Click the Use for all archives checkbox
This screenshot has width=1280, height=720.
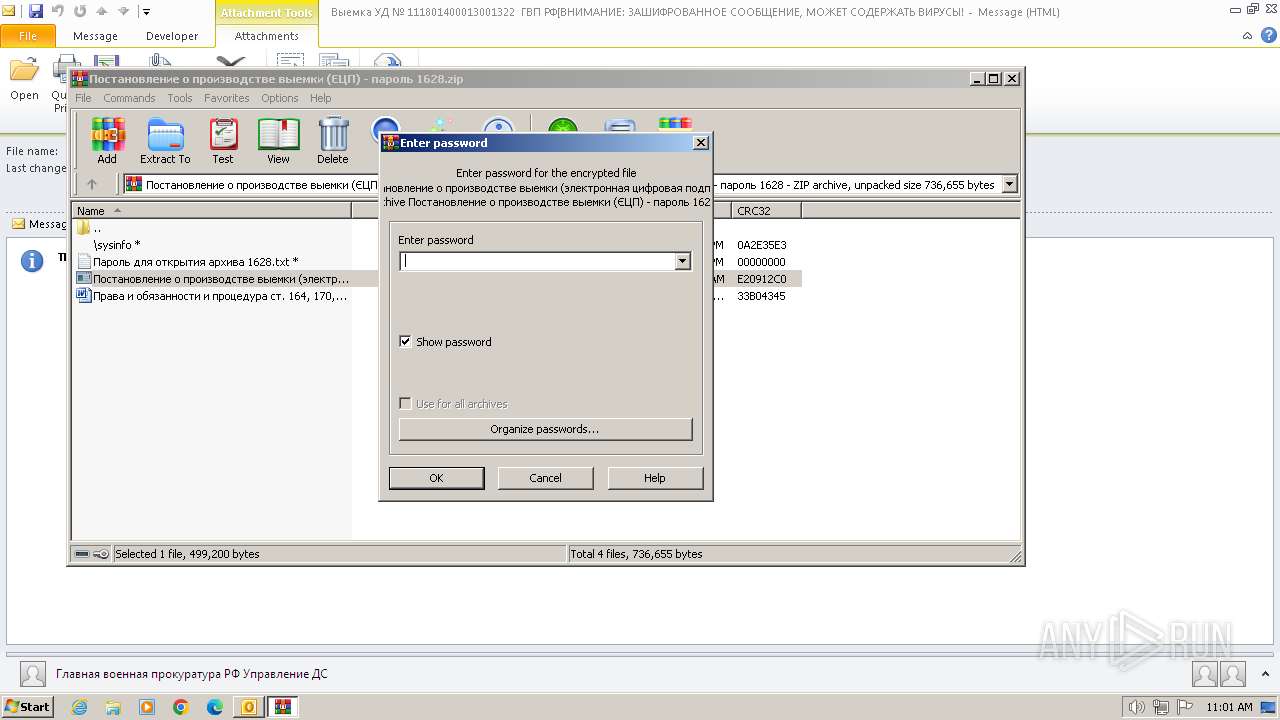tap(405, 404)
